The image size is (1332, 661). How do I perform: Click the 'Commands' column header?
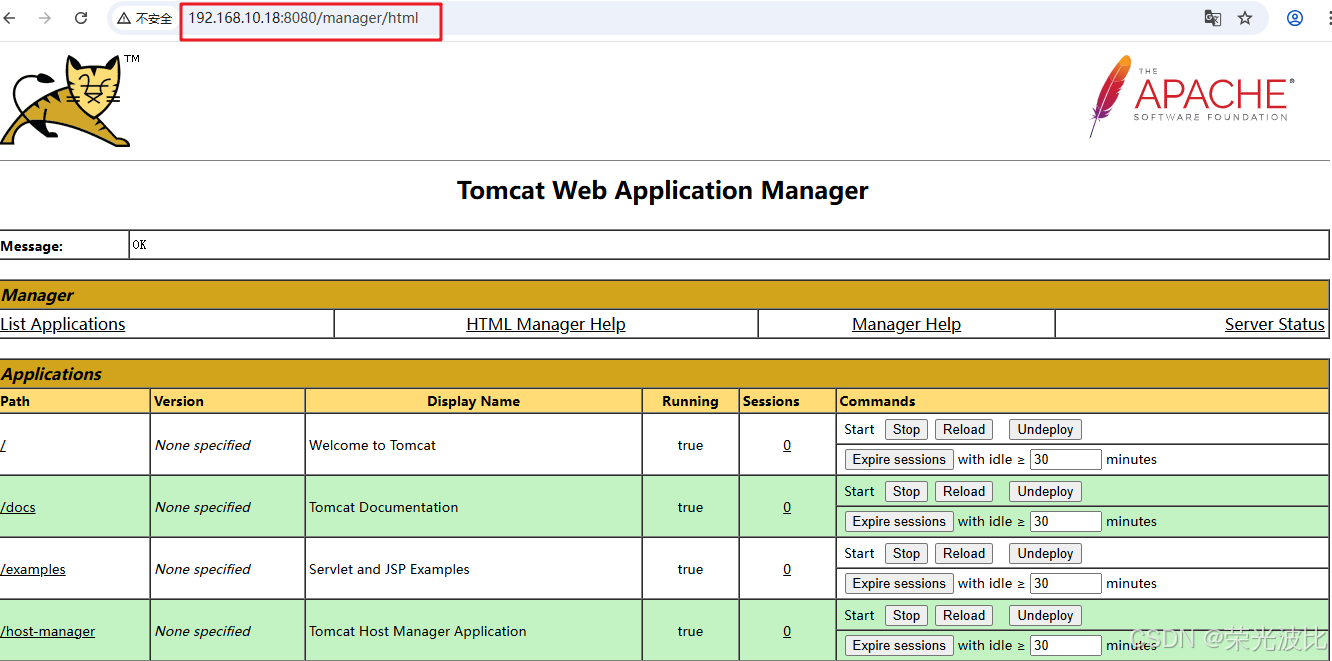pos(877,401)
